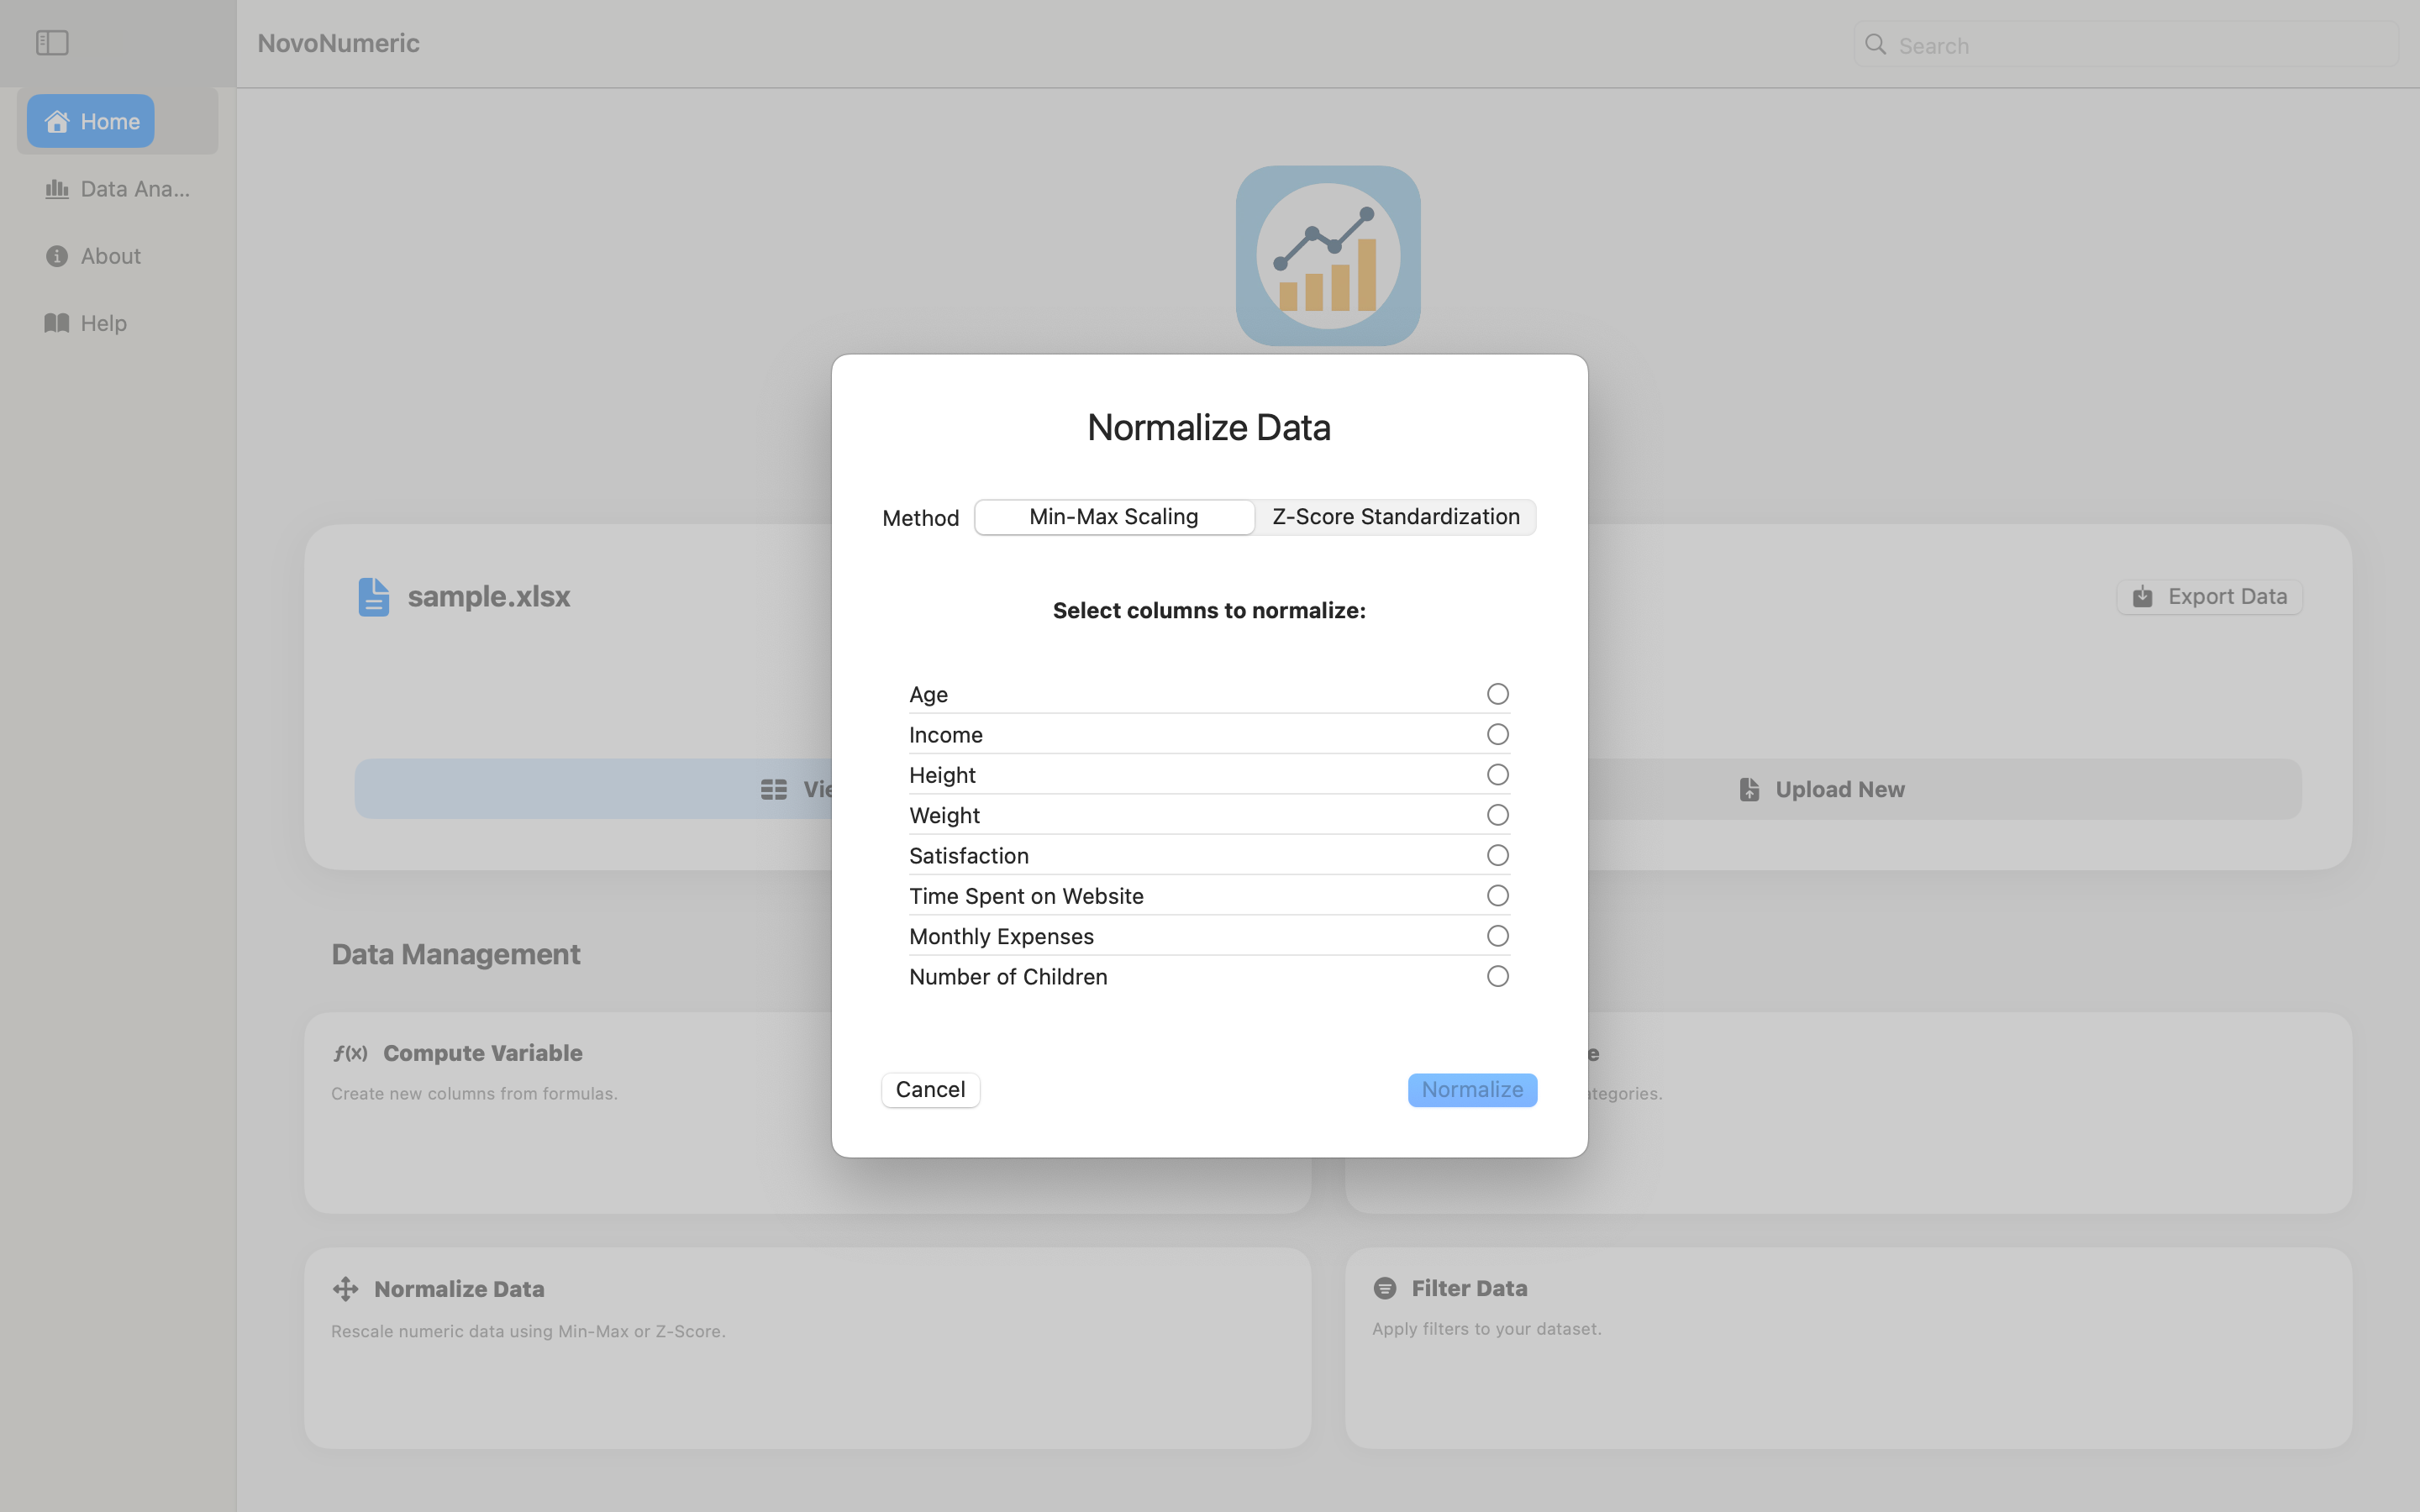Click the Normalize Data arrows icon
This screenshot has width=2420, height=1512.
point(345,1289)
